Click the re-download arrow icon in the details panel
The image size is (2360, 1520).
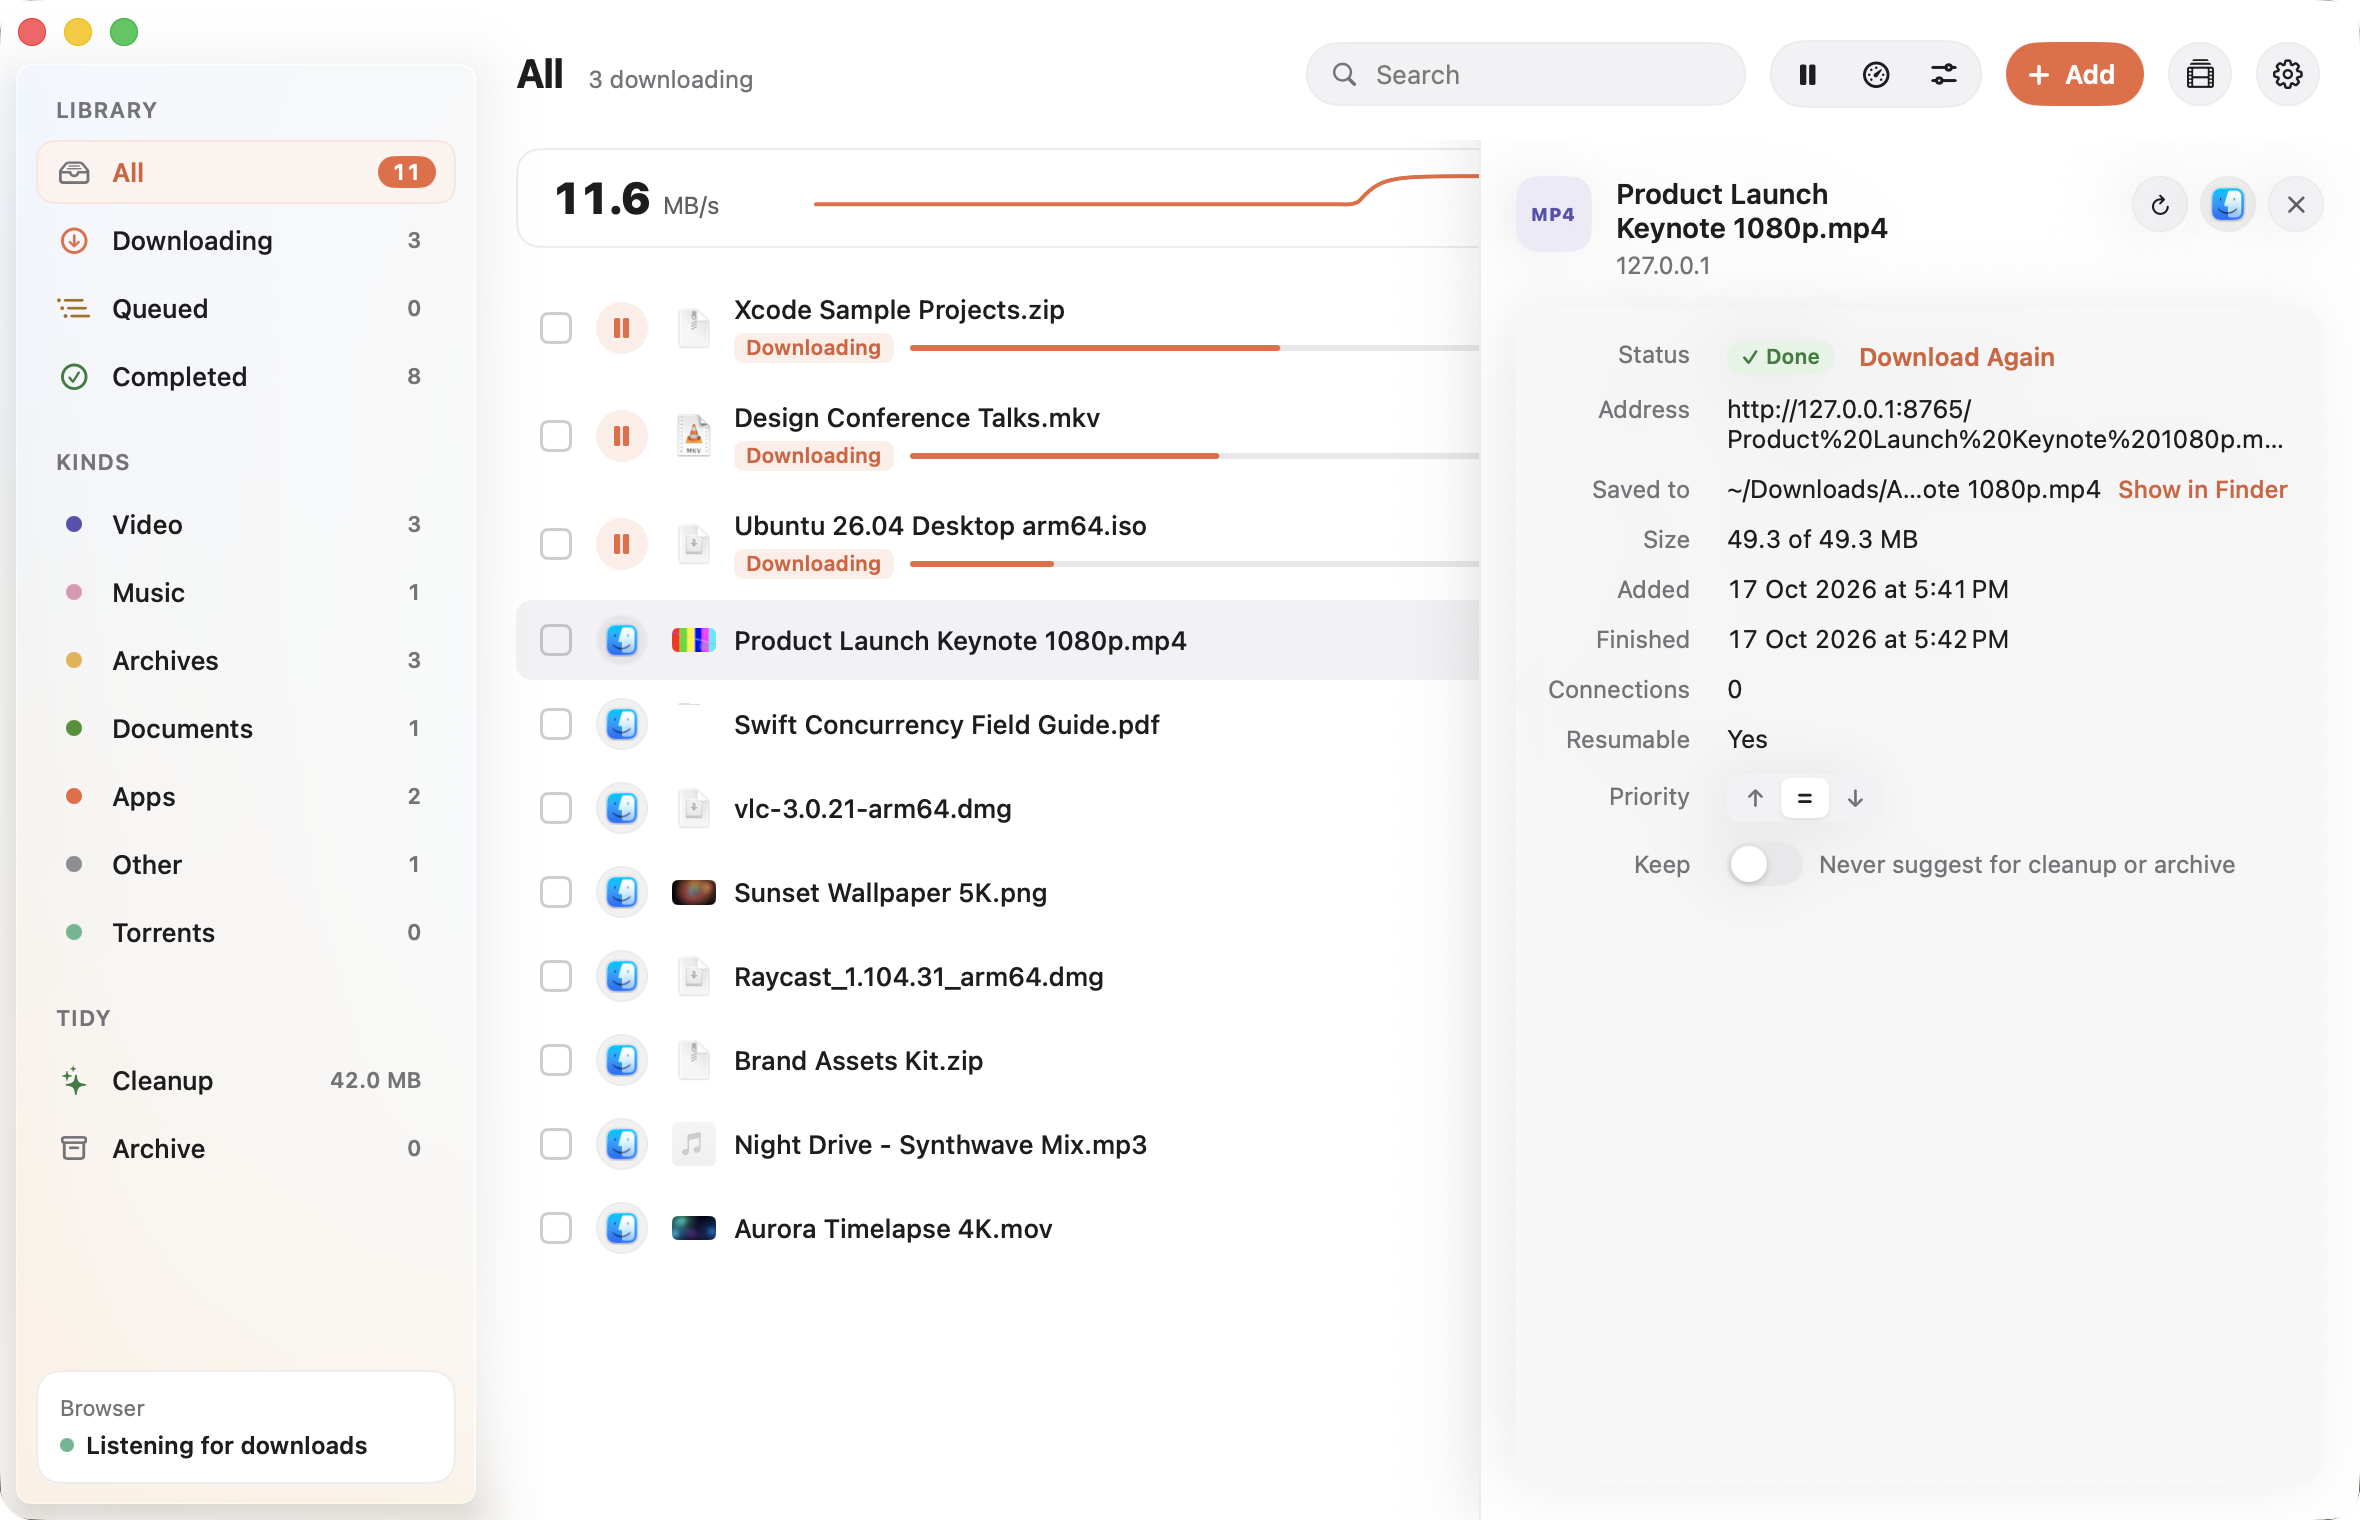pos(2160,205)
